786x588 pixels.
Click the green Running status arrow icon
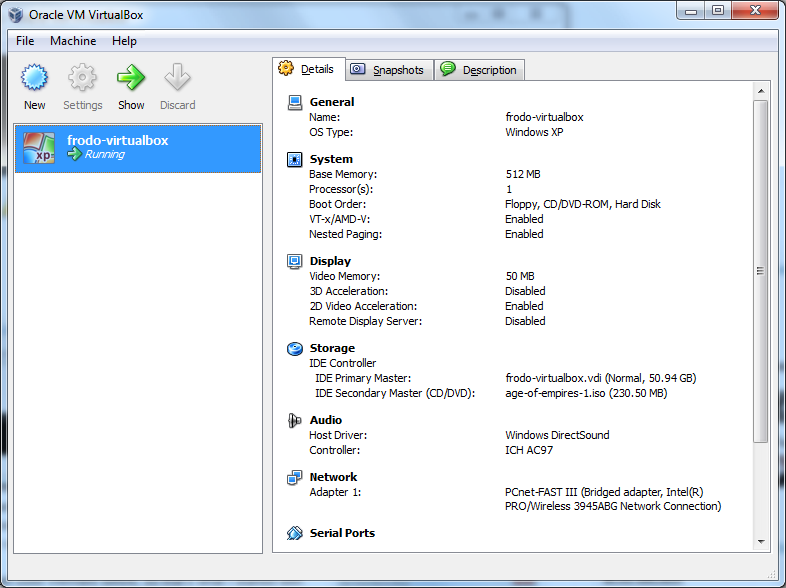pos(74,154)
